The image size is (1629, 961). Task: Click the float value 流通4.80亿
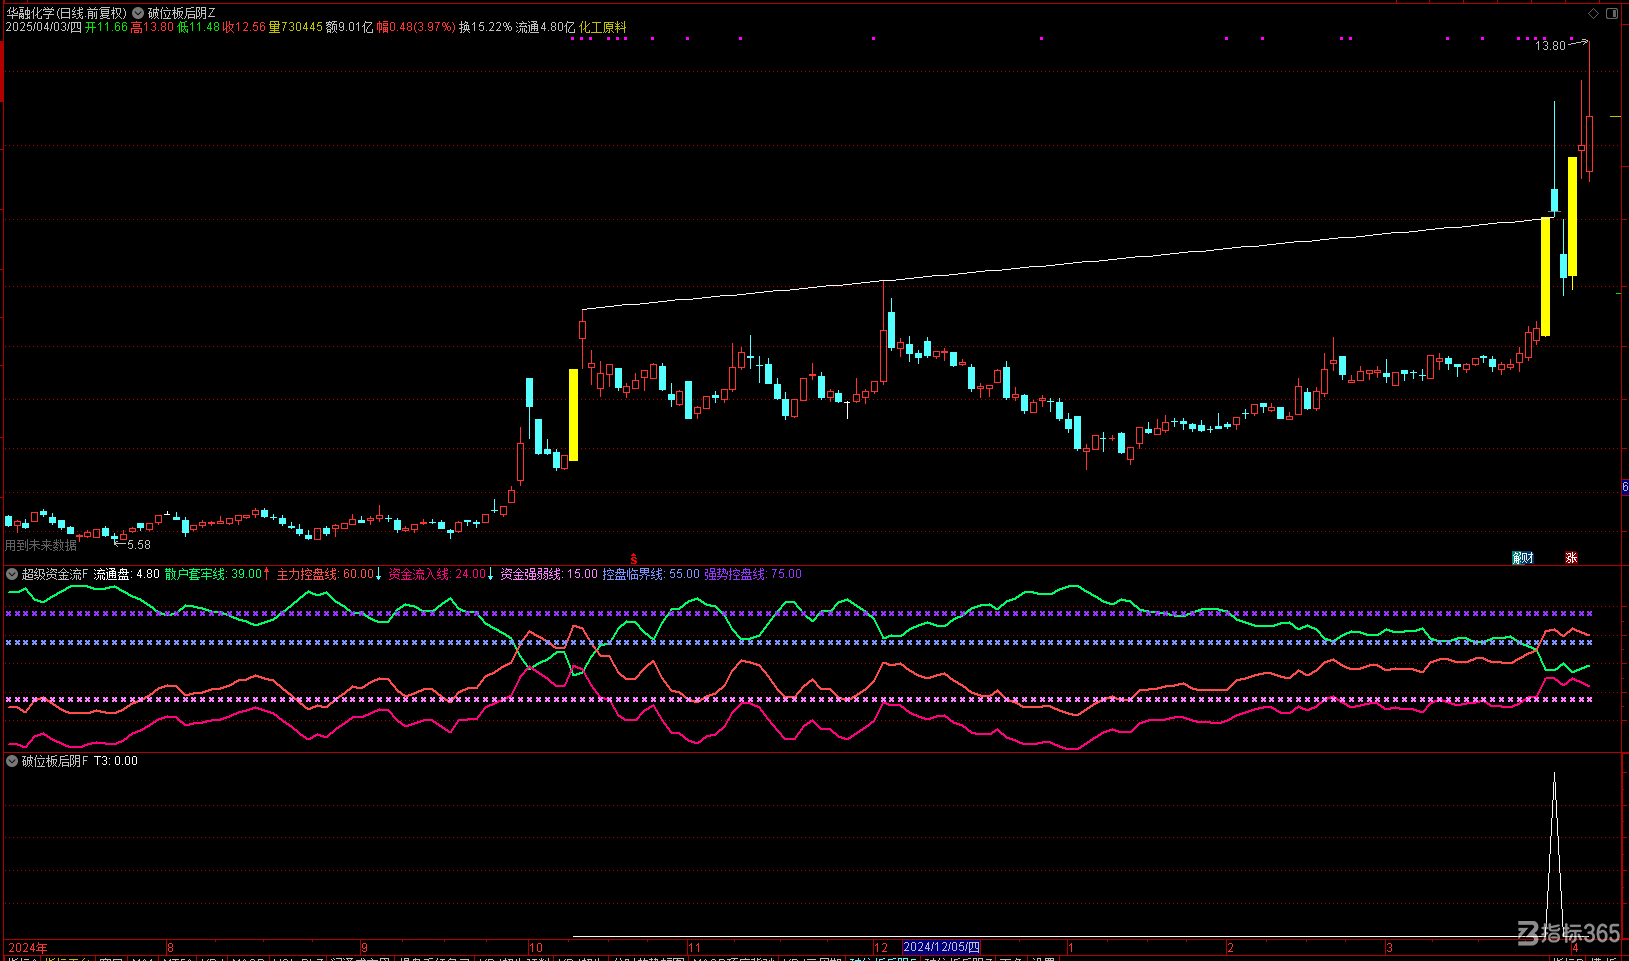(x=546, y=27)
